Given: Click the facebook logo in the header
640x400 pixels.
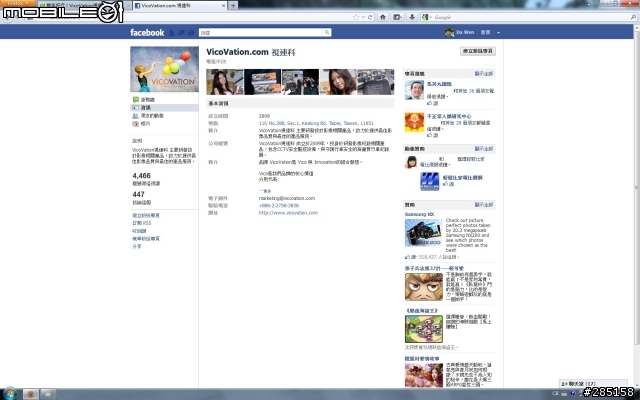Looking at the screenshot, I should tap(147, 33).
